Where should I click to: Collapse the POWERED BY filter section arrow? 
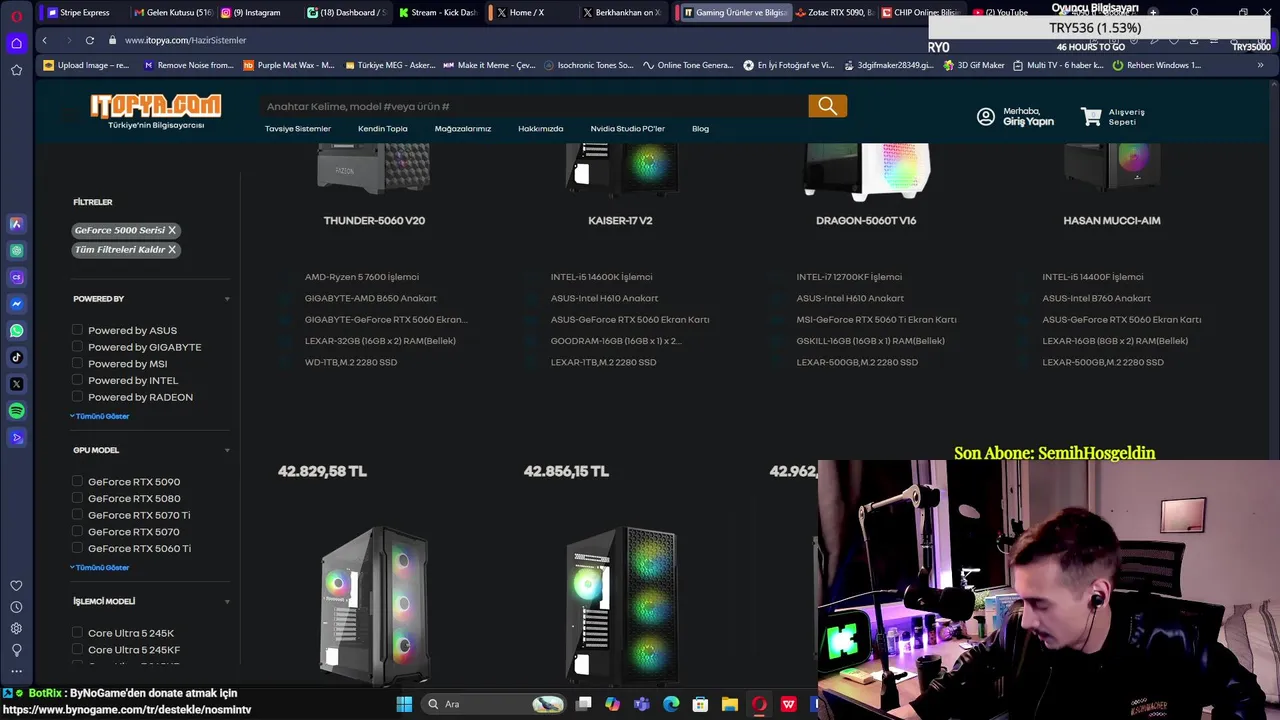point(227,299)
